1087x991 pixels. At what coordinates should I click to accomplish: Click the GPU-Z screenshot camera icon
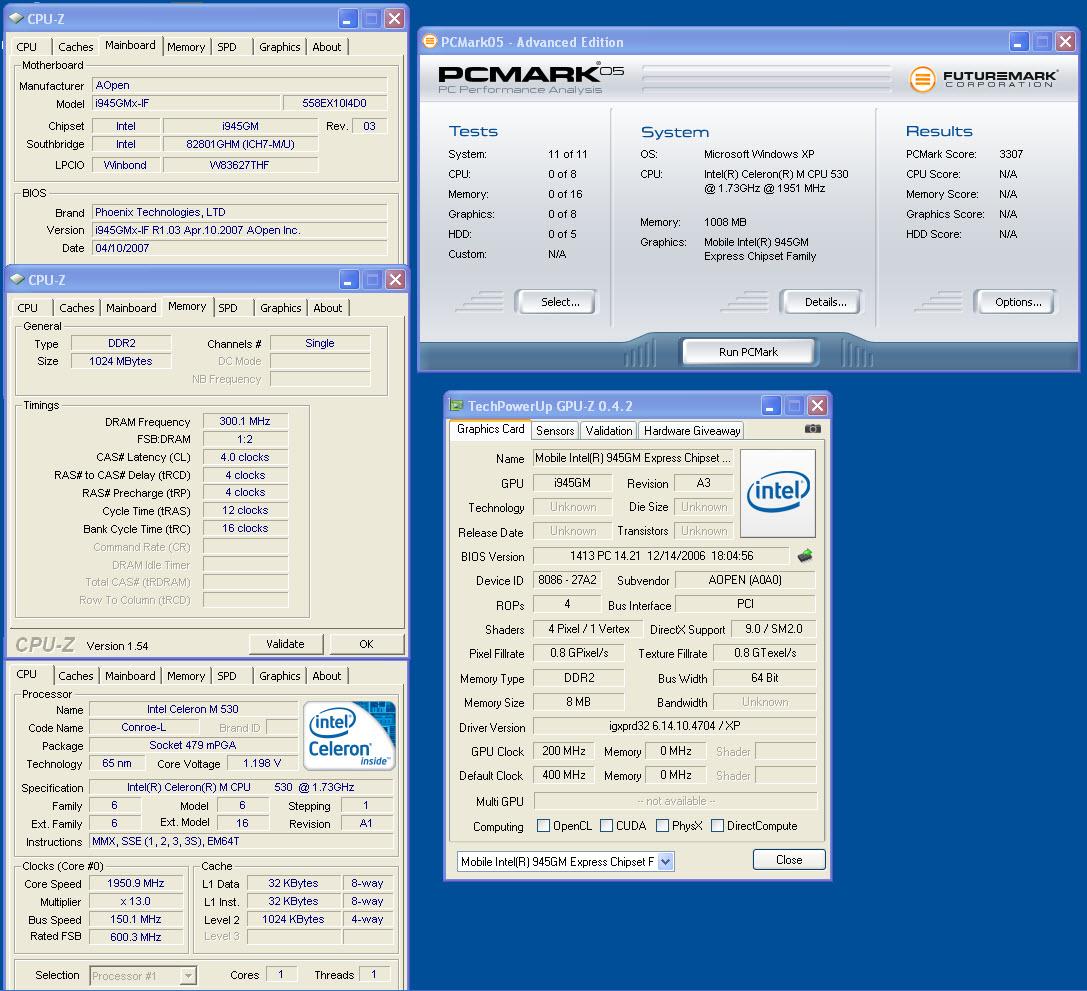[812, 429]
